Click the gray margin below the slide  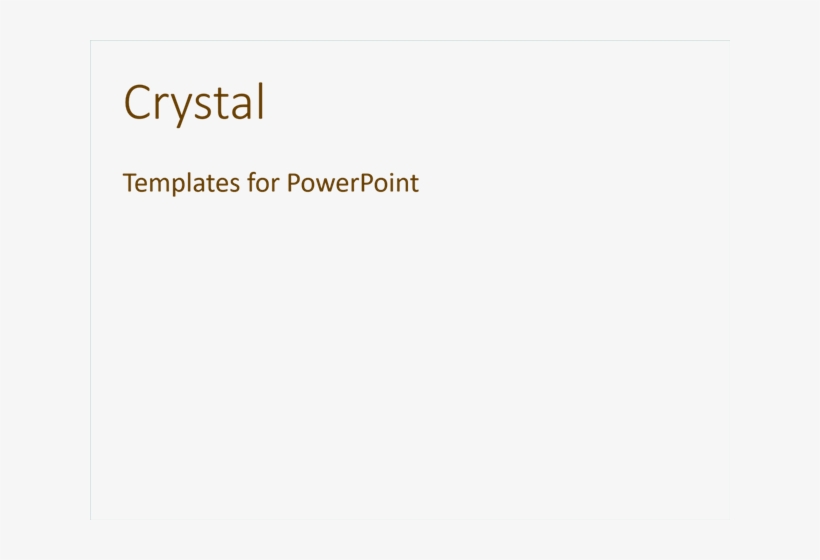pos(410,540)
